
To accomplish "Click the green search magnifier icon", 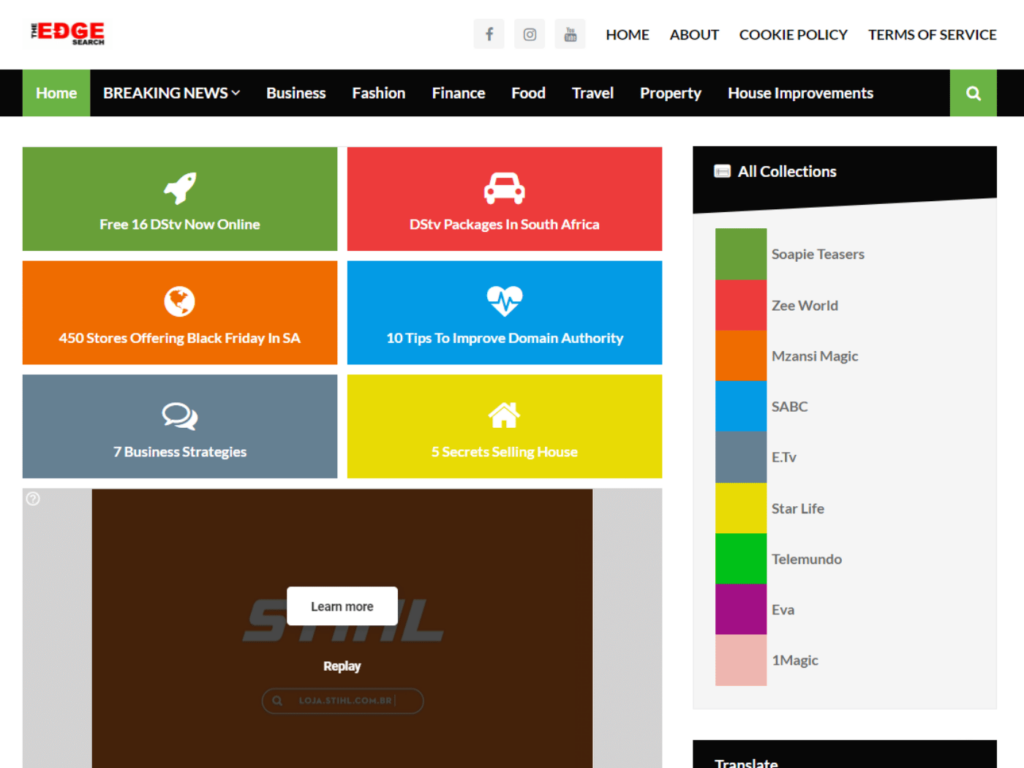I will click(x=973, y=93).
